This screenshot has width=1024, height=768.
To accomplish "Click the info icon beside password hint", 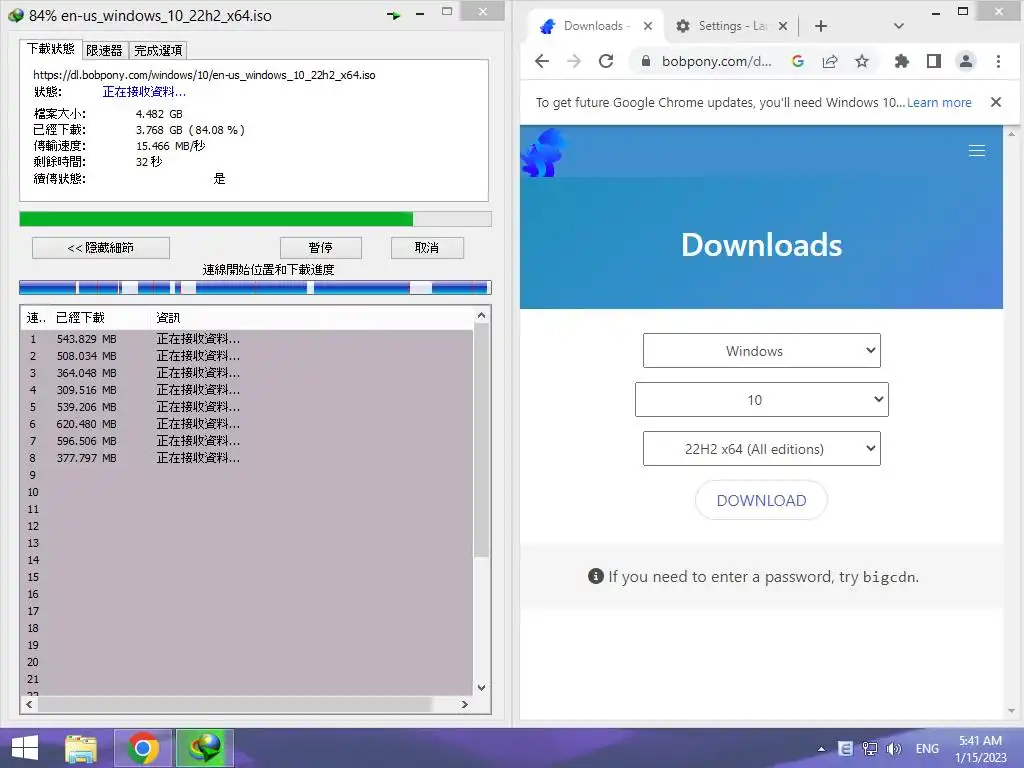I will coord(596,576).
